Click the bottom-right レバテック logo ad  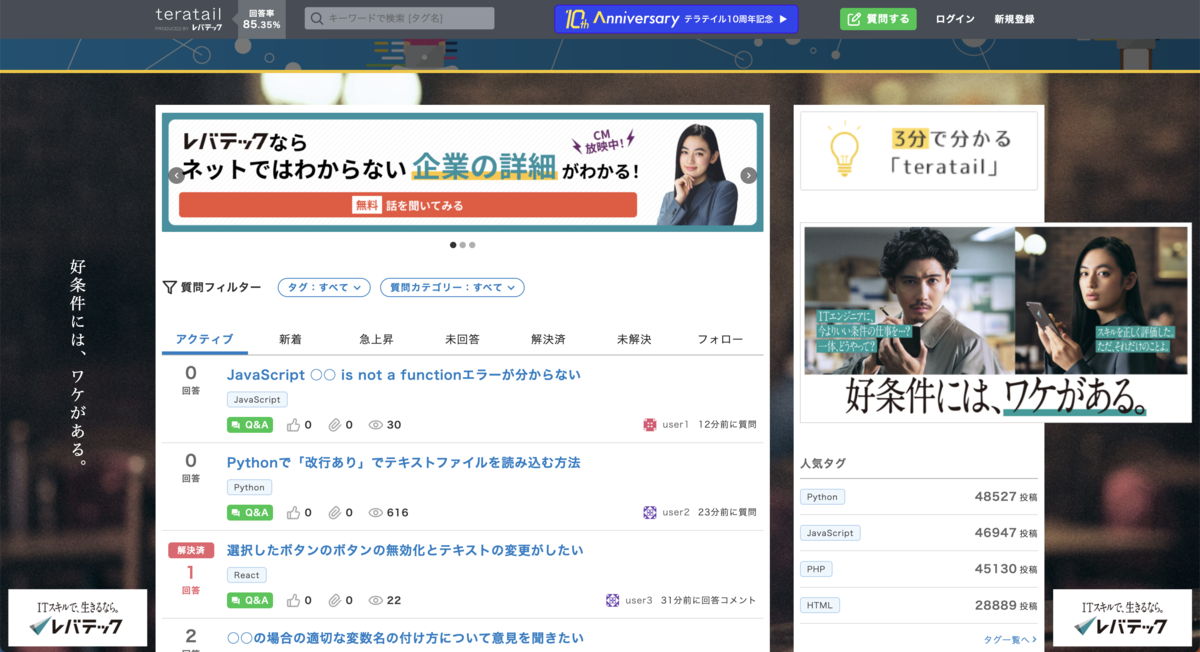tap(1122, 618)
